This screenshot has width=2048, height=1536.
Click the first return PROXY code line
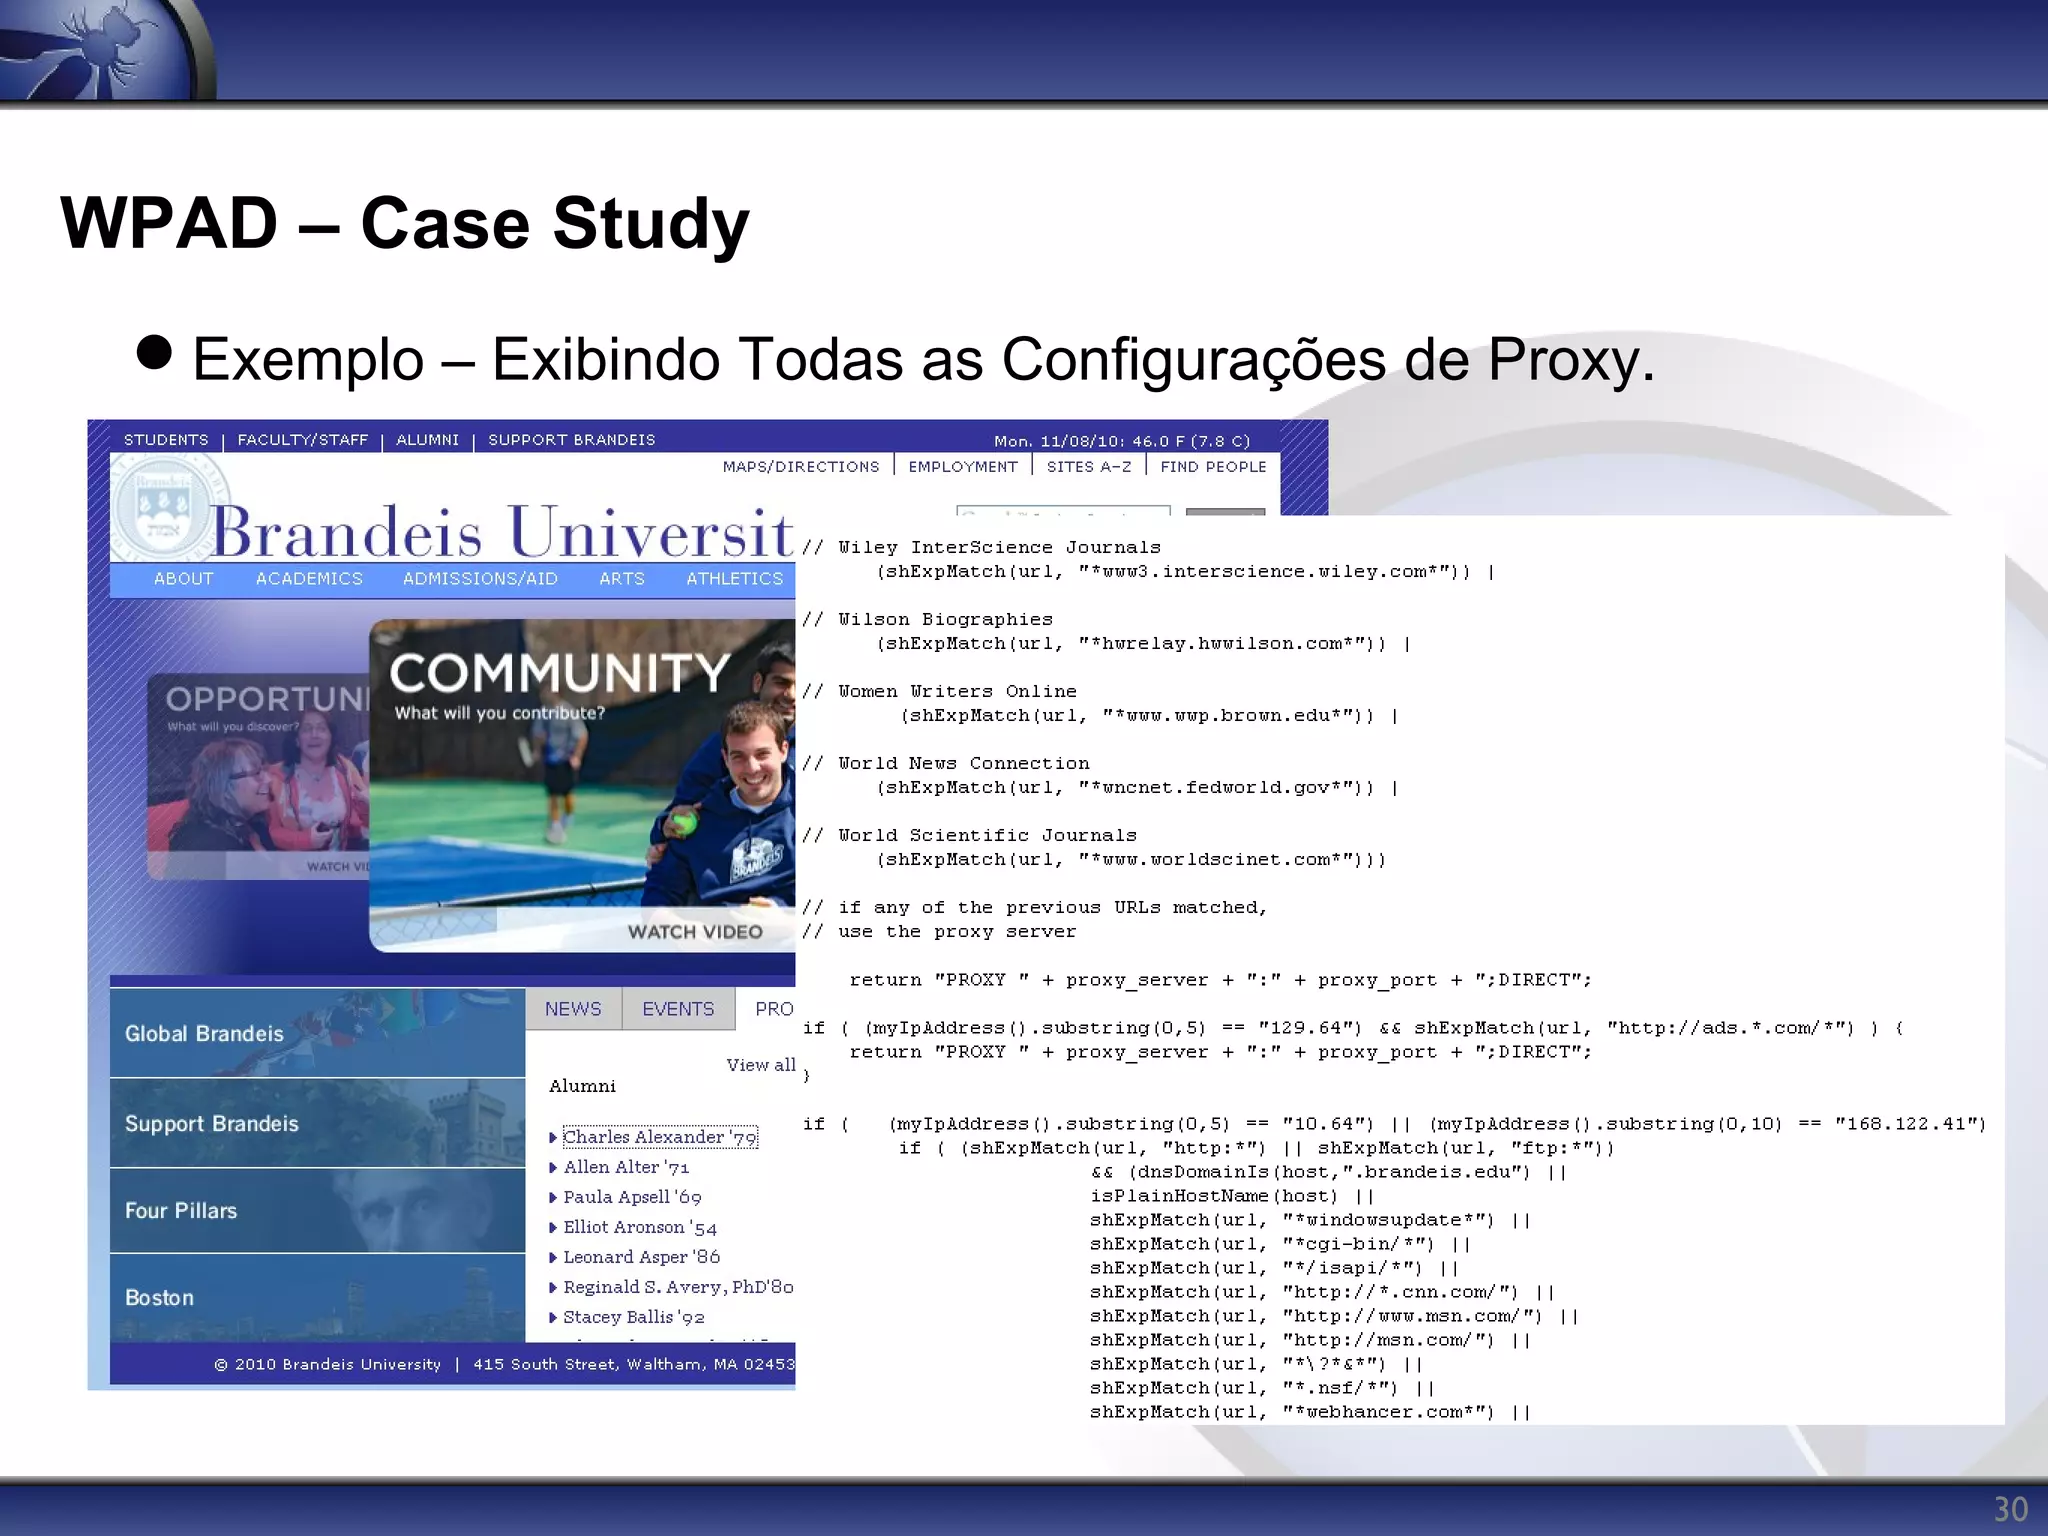[x=1220, y=980]
